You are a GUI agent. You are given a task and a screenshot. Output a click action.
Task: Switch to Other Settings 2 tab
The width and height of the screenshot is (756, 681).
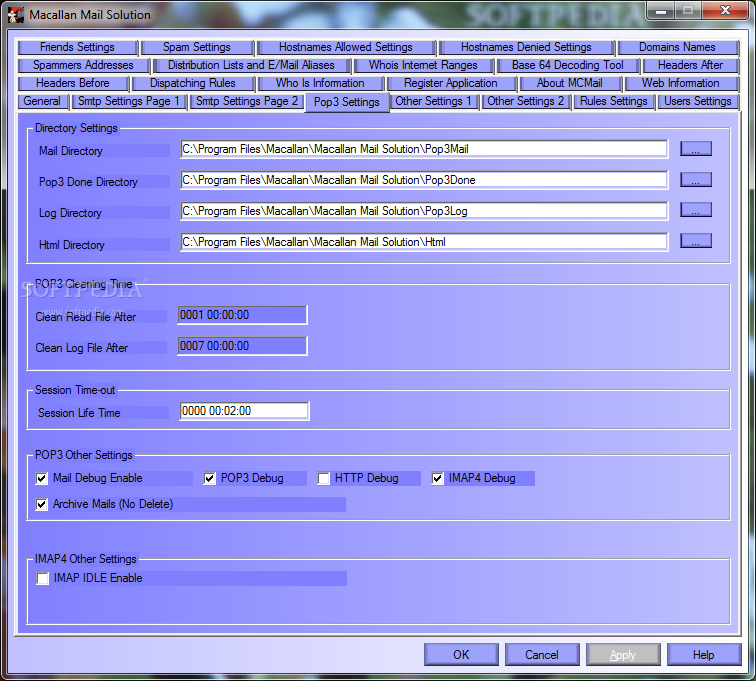click(526, 101)
